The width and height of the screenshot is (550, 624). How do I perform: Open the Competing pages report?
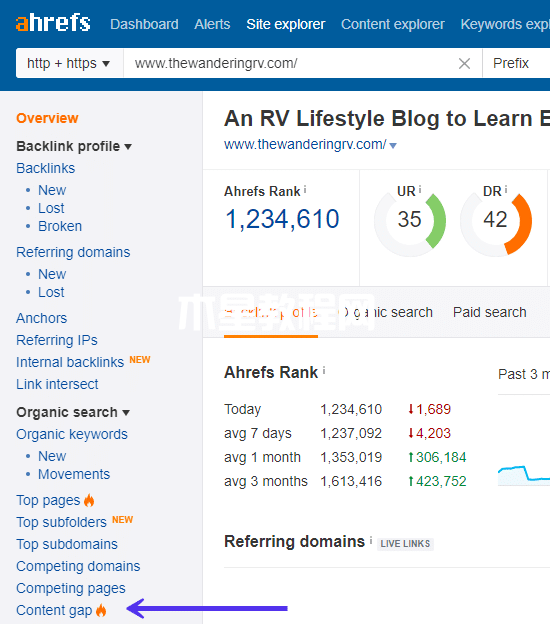coord(70,588)
